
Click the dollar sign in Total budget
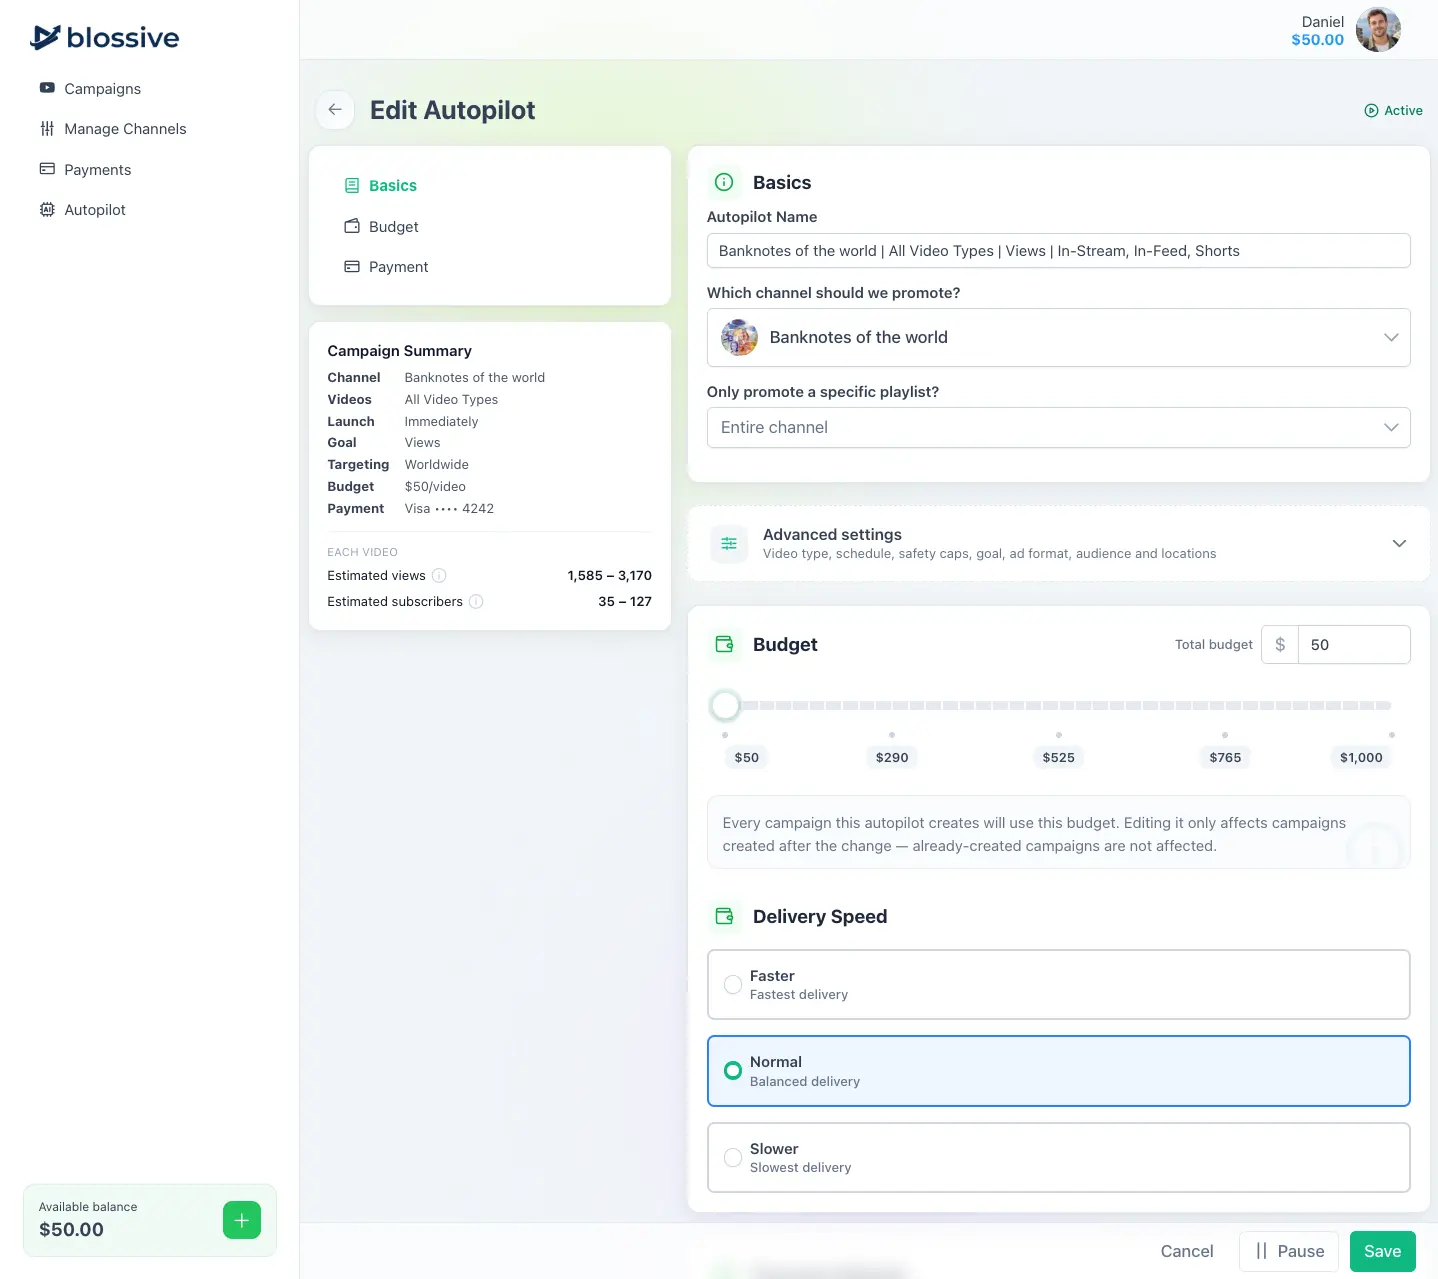click(x=1280, y=645)
